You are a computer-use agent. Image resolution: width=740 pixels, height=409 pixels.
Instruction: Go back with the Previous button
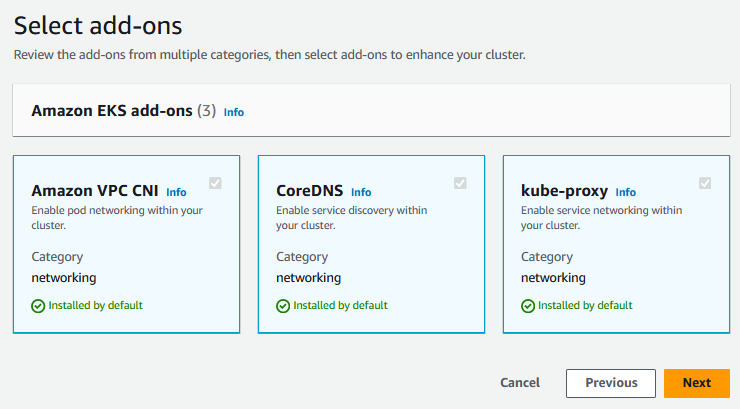(x=611, y=383)
